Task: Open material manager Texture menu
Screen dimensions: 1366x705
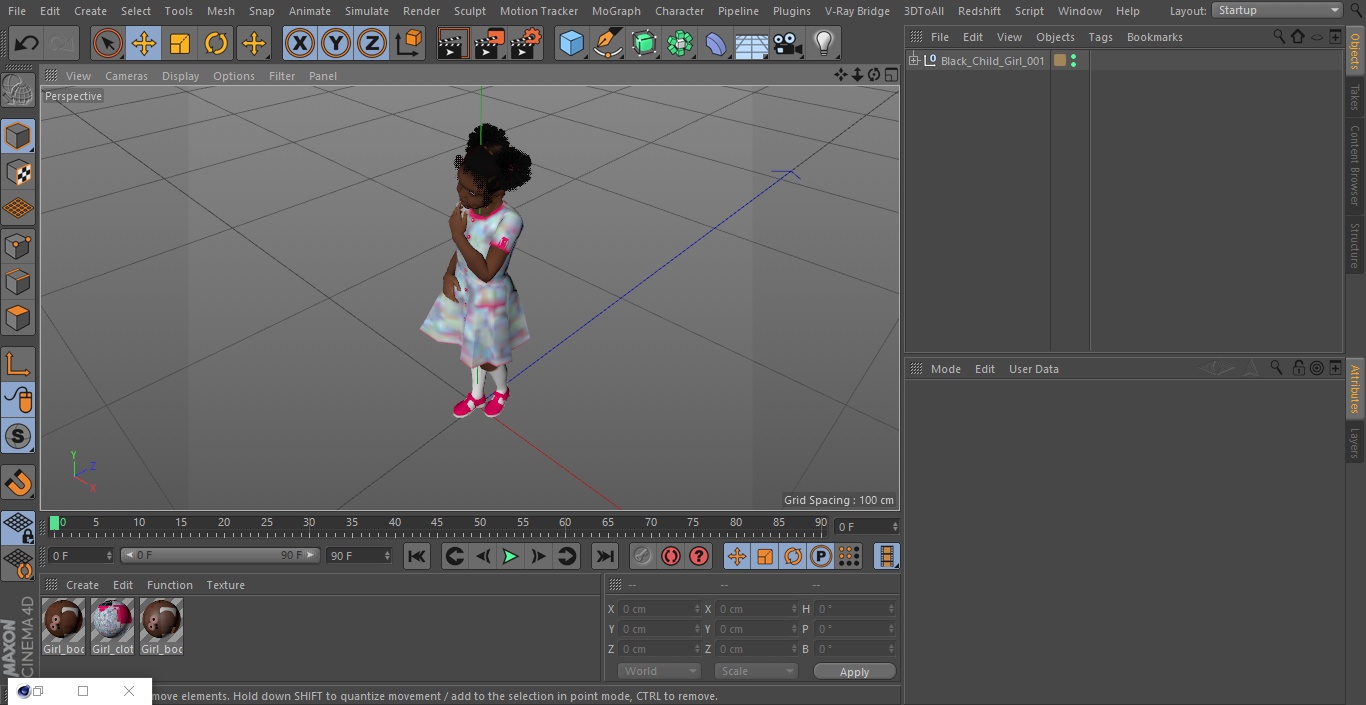Action: [x=225, y=585]
